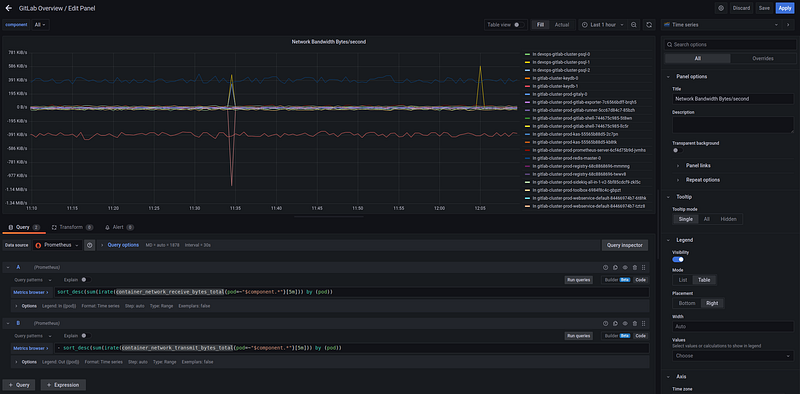Viewport: 800px width, 394px height.
Task: Hide query A response using eye icon
Action: (x=625, y=267)
